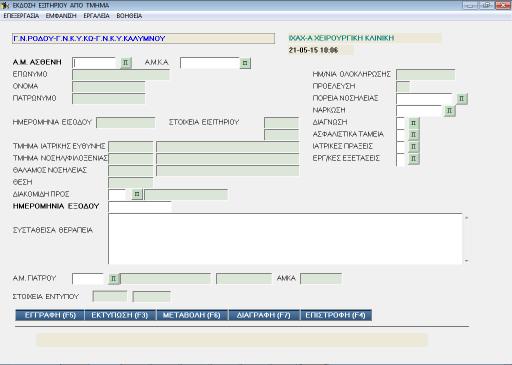This screenshot has height=365, width=512.
Task: Open Α.Μ. ΙΑΤΡΟΥ lookup button
Action: pyautogui.click(x=113, y=278)
